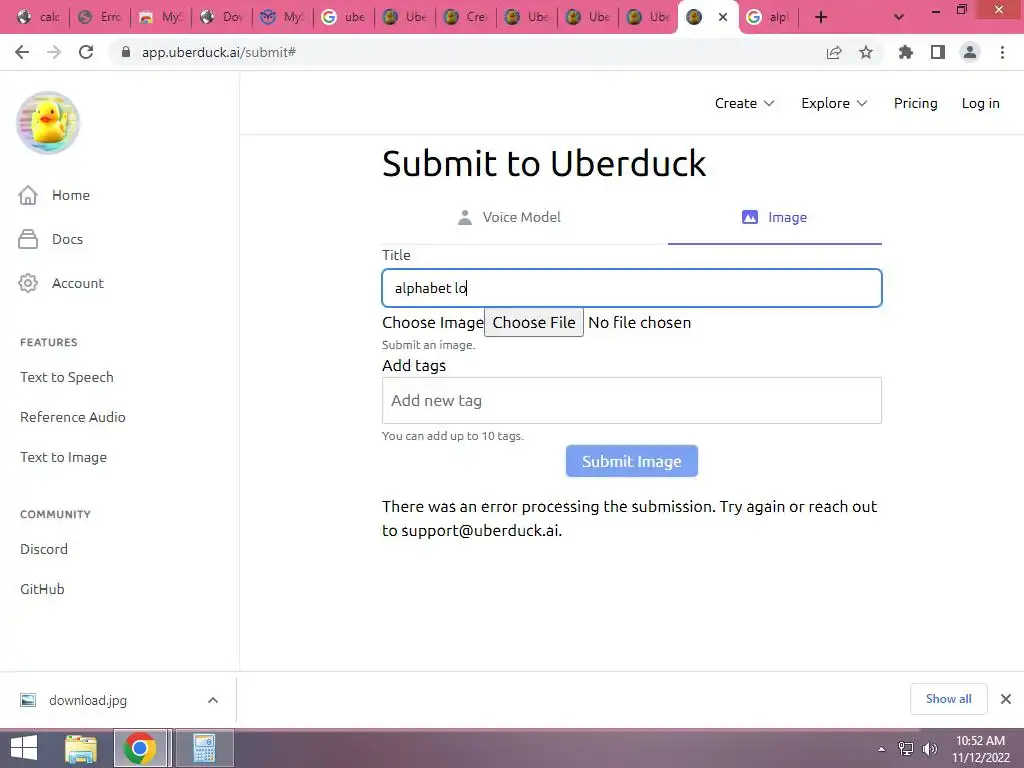Image resolution: width=1024 pixels, height=768 pixels.
Task: Open download.jpg from downloads bar
Action: (88, 700)
